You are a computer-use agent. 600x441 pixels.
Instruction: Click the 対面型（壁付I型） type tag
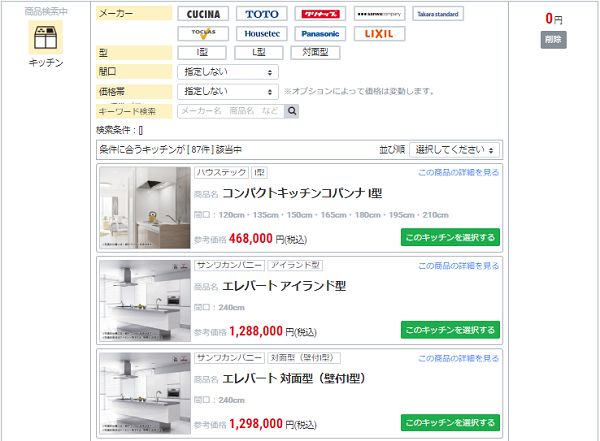304,358
